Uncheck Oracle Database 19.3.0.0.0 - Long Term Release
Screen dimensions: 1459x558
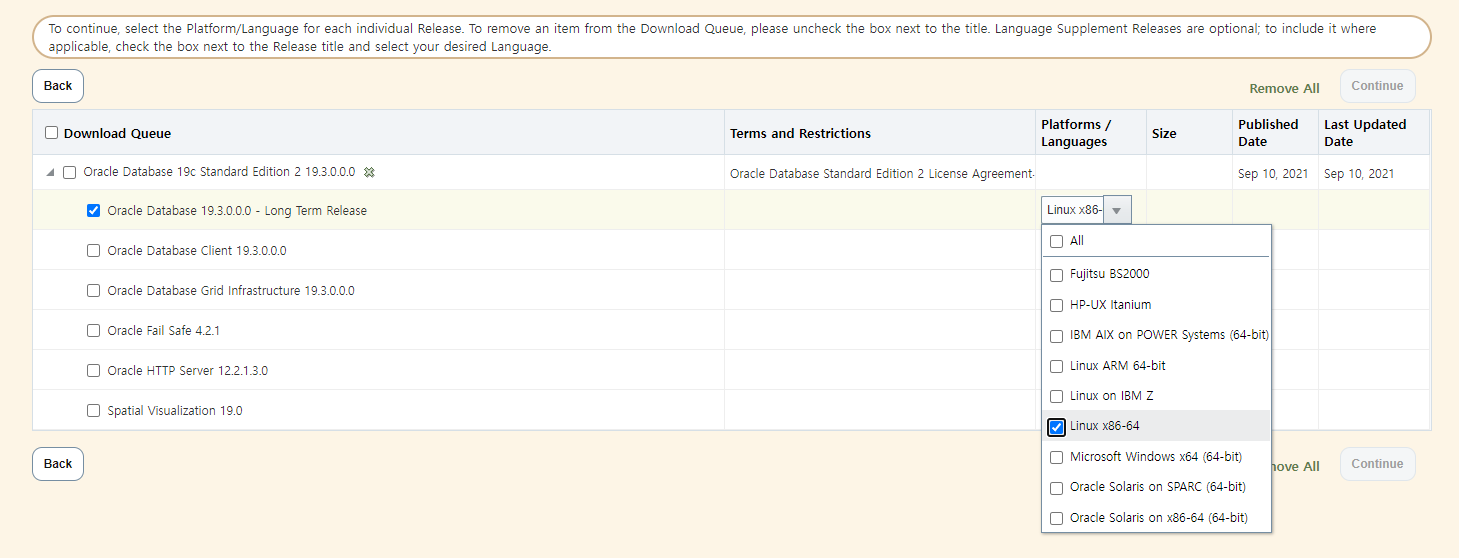[94, 210]
